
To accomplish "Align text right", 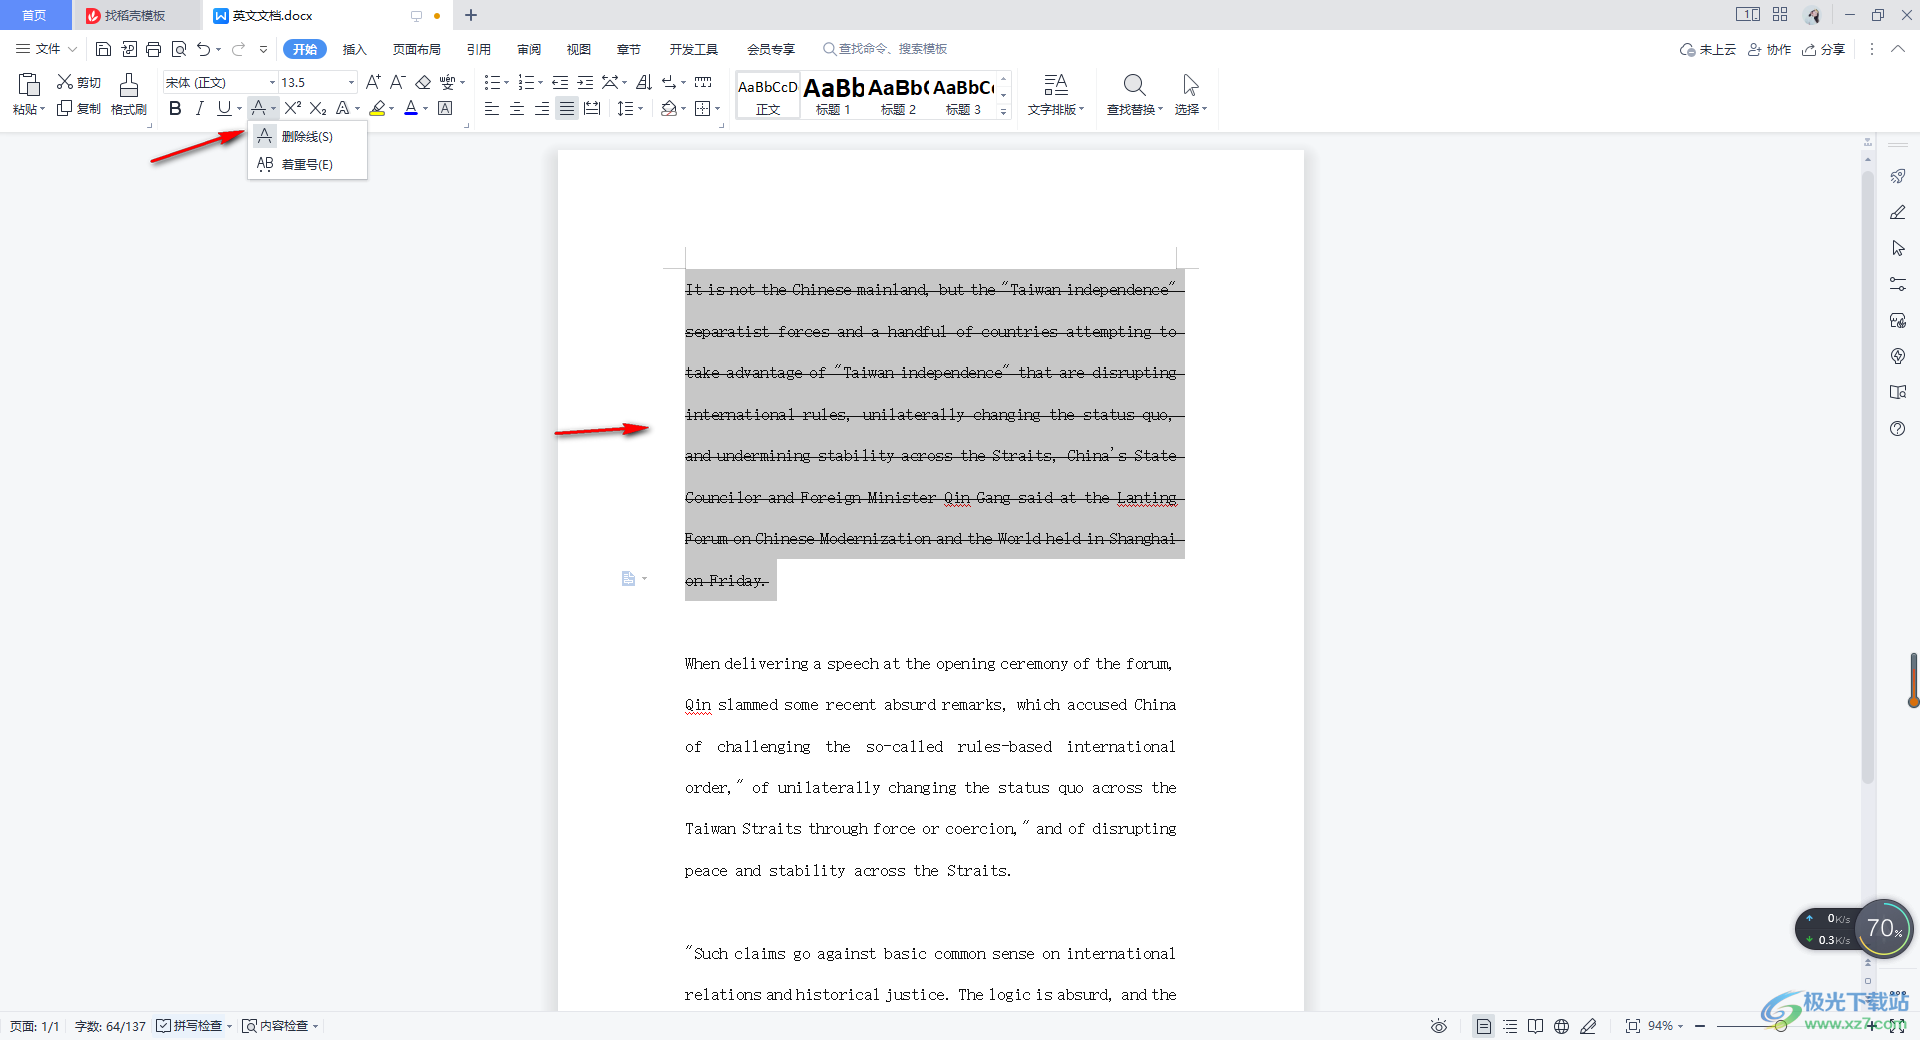I will (x=541, y=108).
